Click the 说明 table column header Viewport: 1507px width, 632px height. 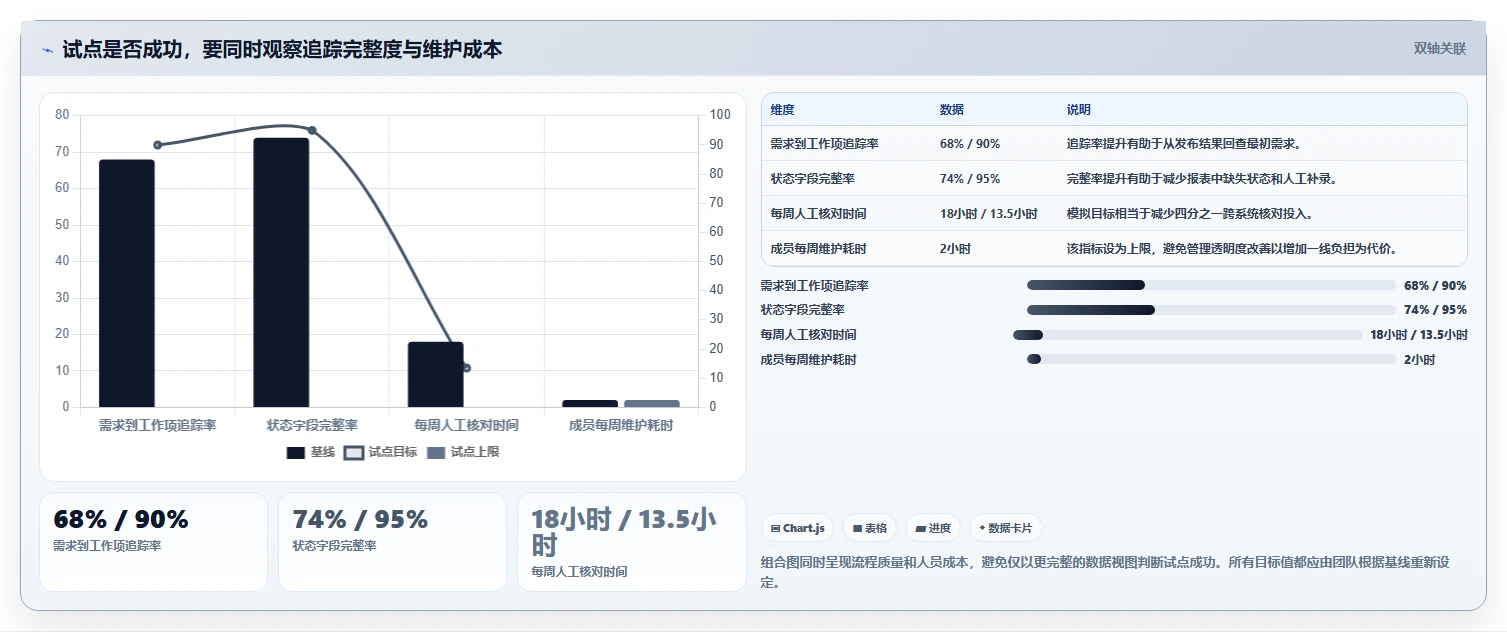point(1079,110)
